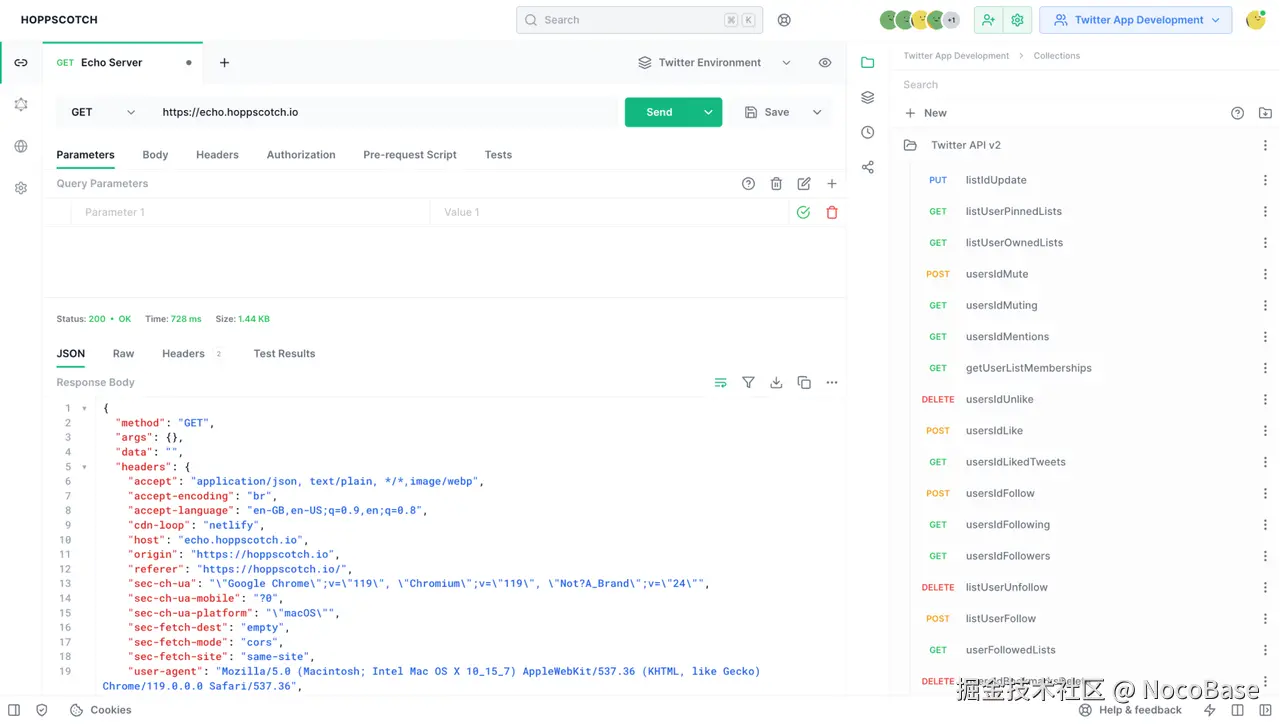Open the Test Results response tab
The width and height of the screenshot is (1280, 724).
pos(284,354)
